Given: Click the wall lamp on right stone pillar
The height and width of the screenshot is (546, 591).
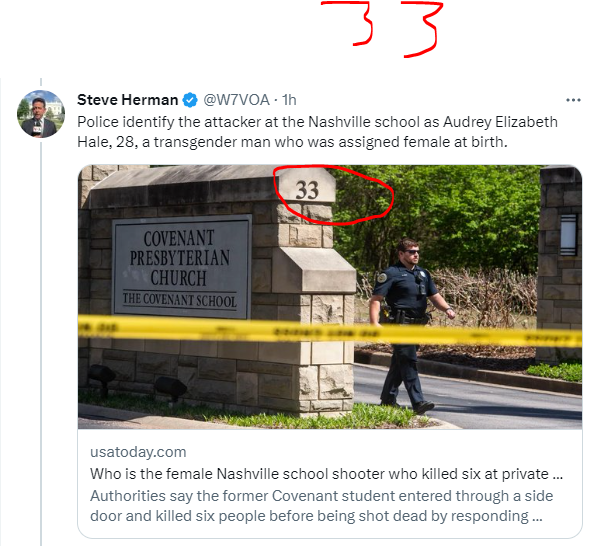Looking at the screenshot, I should click(x=568, y=235).
